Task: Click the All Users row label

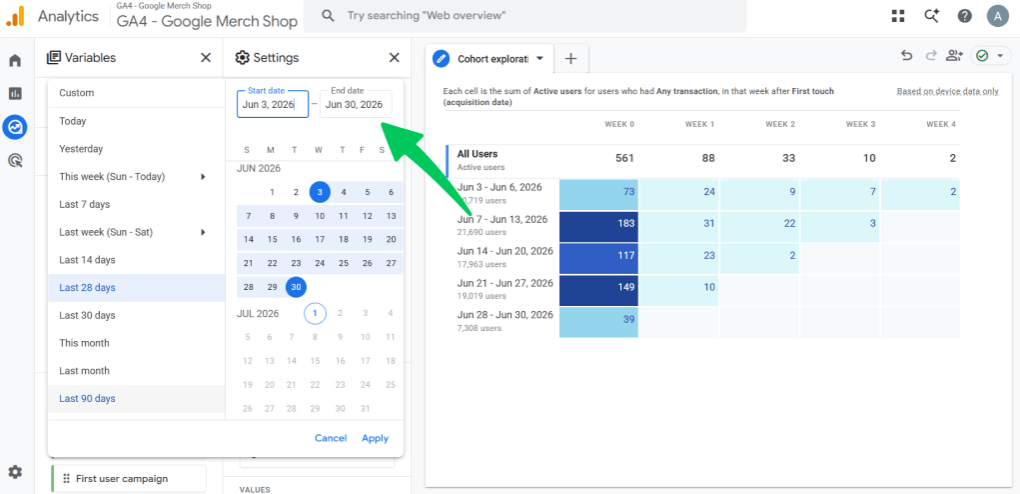Action: pyautogui.click(x=477, y=154)
